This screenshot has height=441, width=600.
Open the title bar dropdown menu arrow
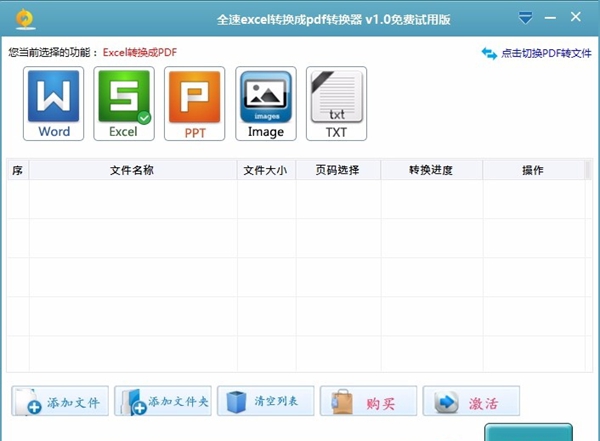coord(525,18)
